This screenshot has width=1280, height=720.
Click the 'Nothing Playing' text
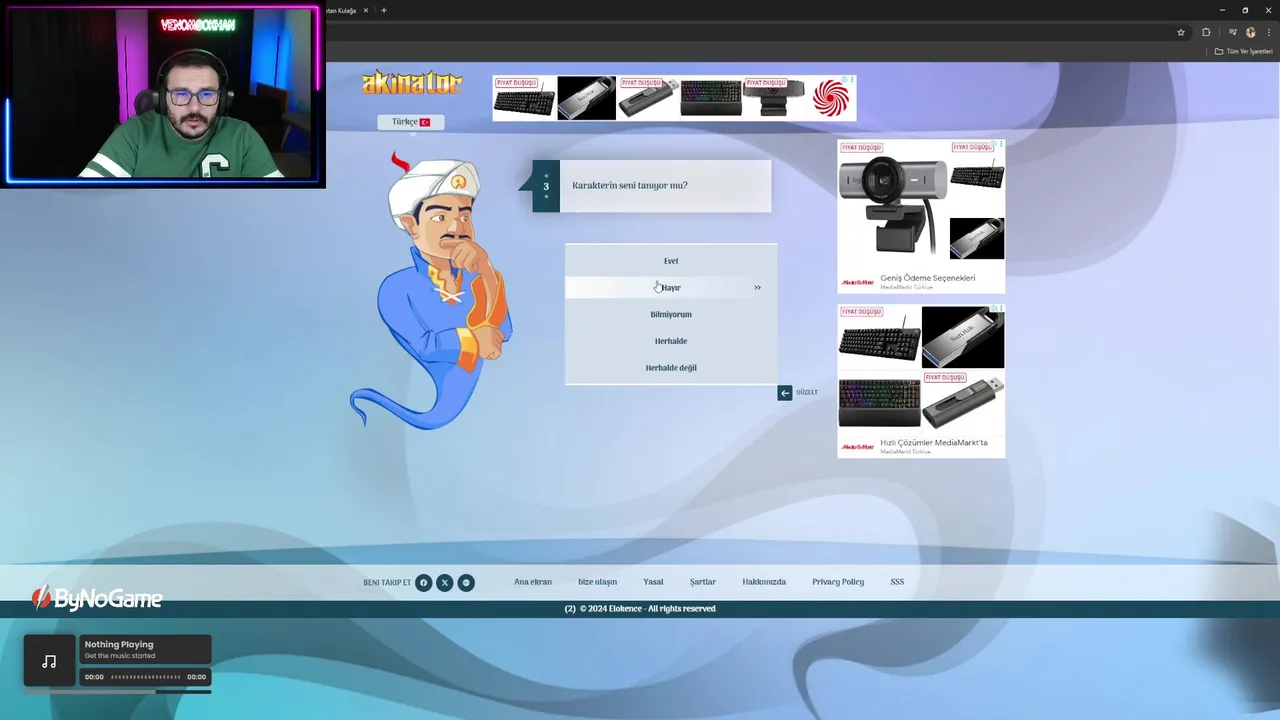119,645
